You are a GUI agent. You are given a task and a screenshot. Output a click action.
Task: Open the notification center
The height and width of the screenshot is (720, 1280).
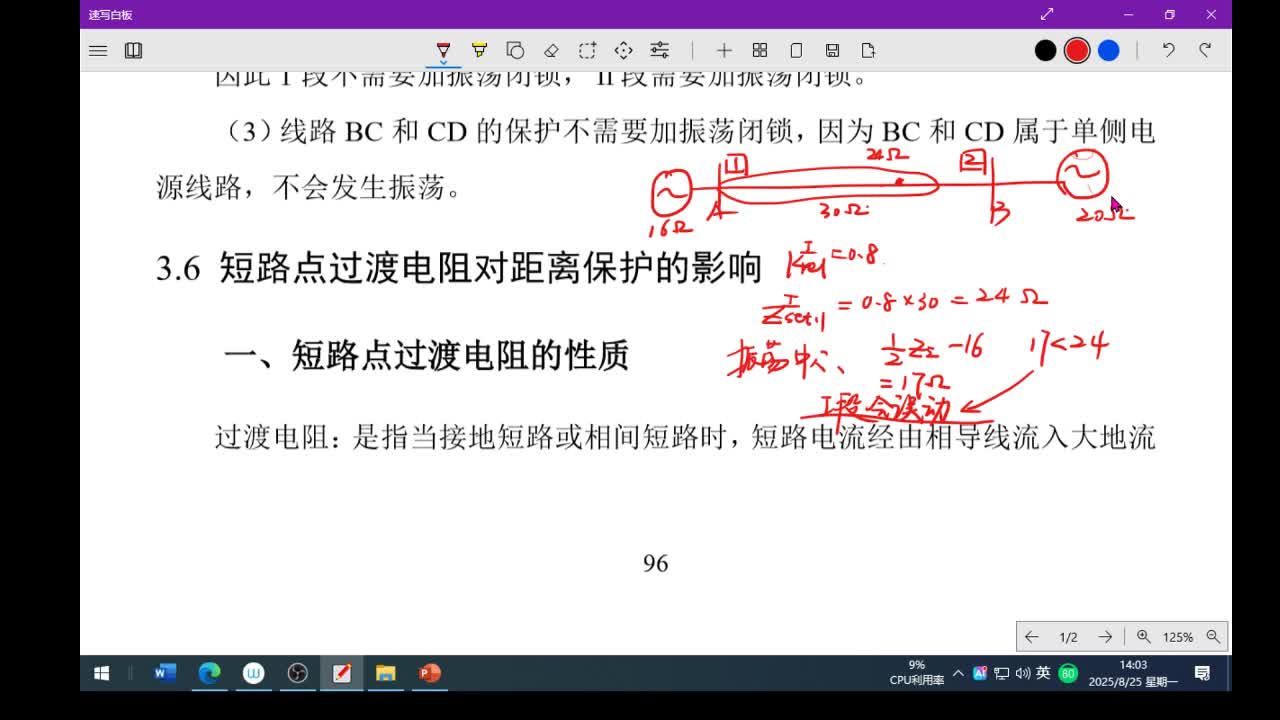tap(1202, 673)
